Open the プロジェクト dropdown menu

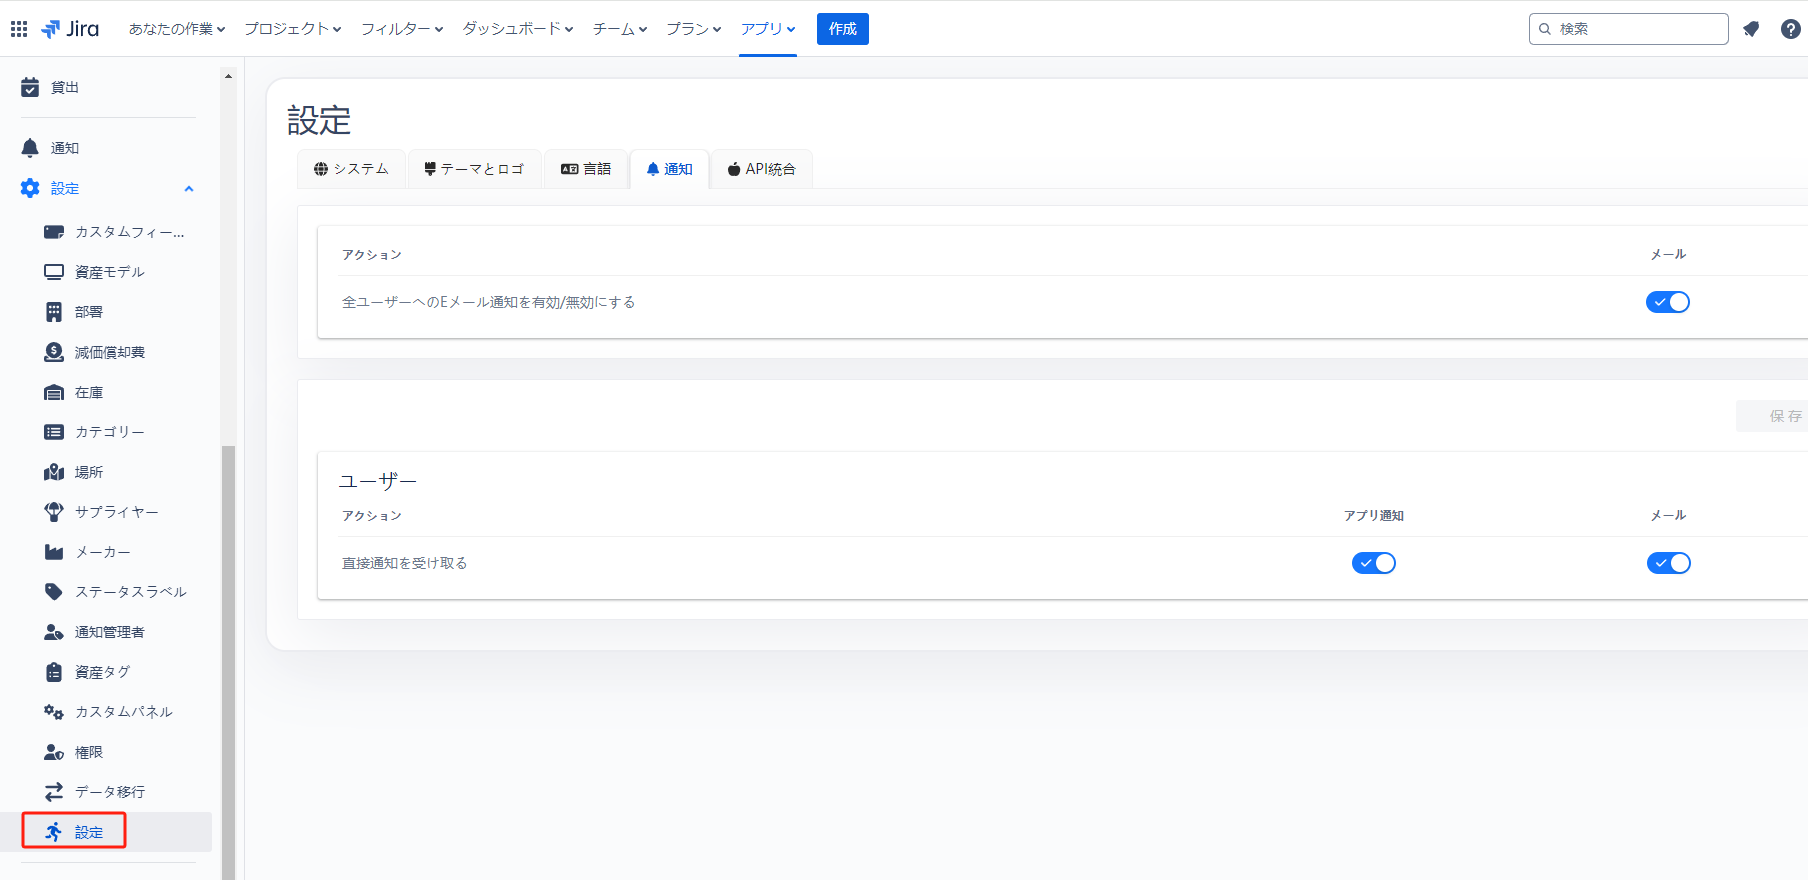click(x=292, y=29)
